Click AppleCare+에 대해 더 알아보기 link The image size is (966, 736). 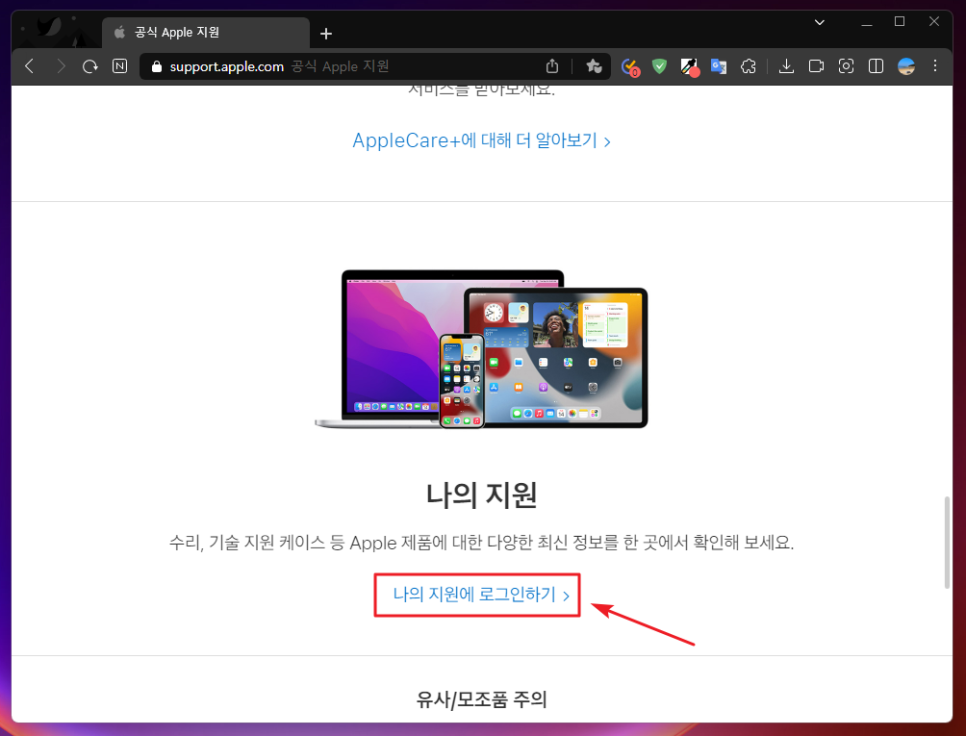click(x=481, y=140)
